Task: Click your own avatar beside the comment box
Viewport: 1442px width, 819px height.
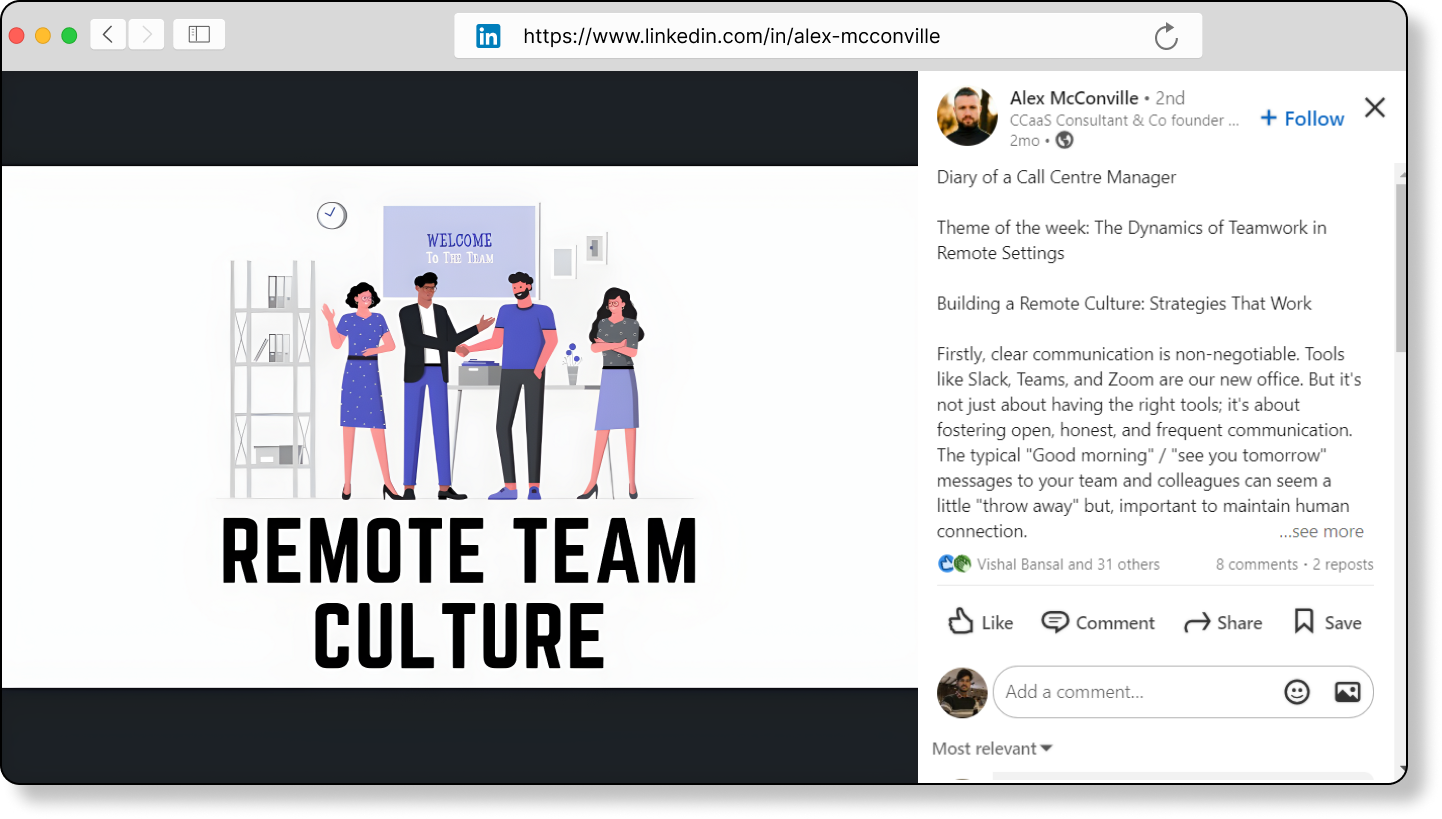Action: (x=962, y=692)
